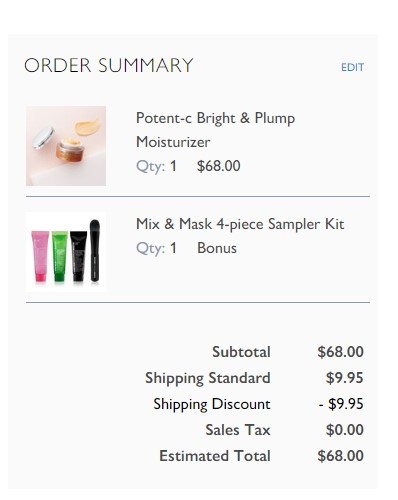
Task: Click the EDIT link in order summary
Action: coord(352,67)
